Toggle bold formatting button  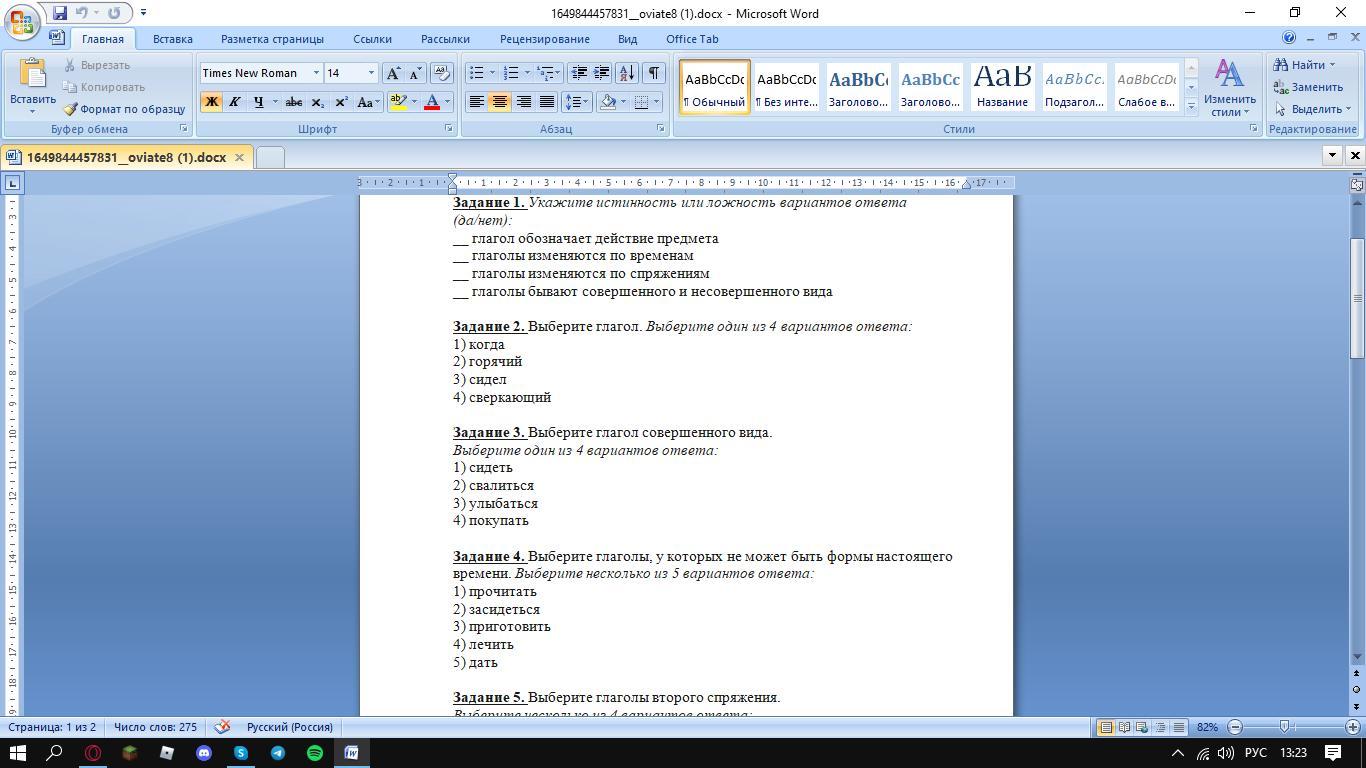click(x=211, y=102)
